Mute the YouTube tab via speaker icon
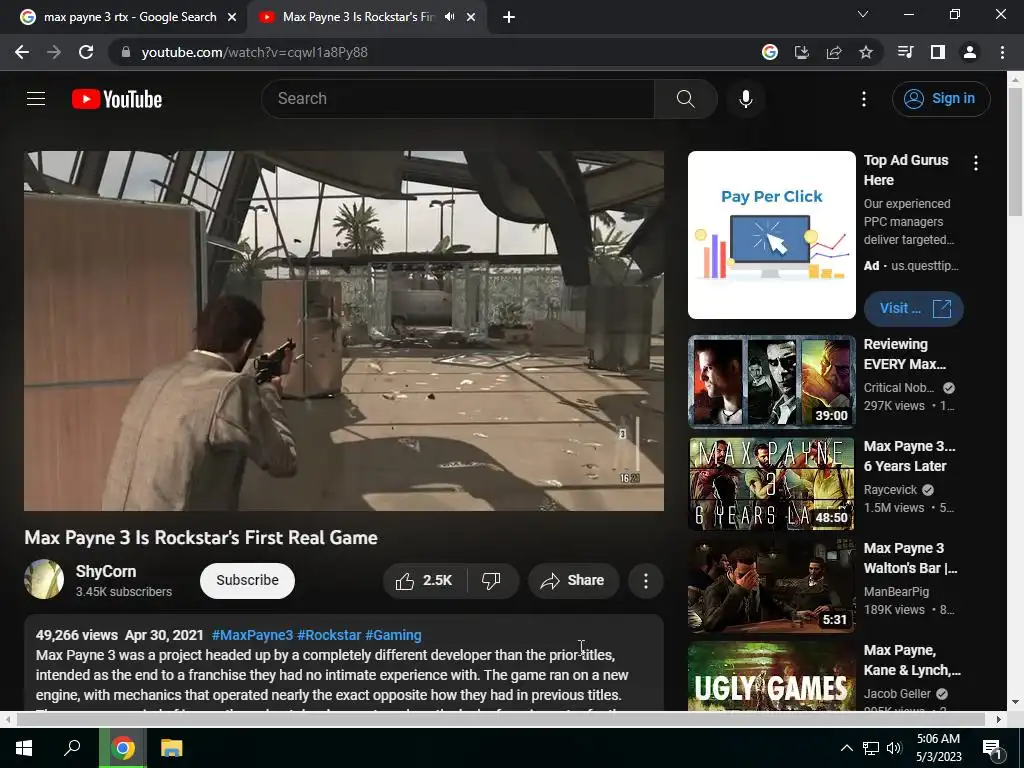The height and width of the screenshot is (768, 1024). coord(449,17)
